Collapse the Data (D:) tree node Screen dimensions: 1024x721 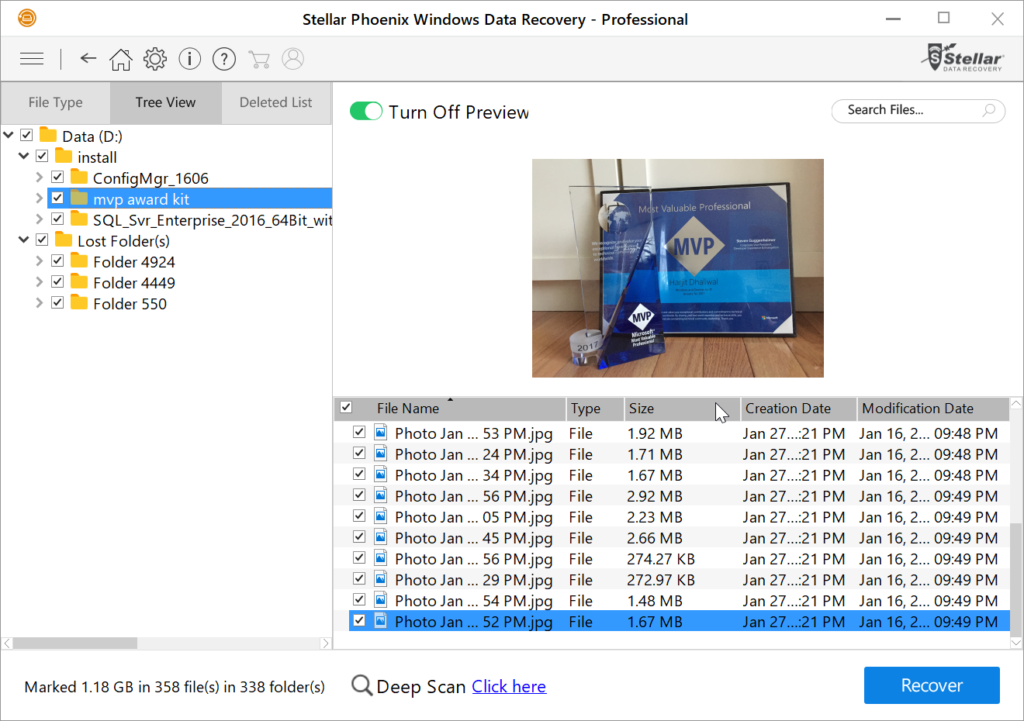point(8,135)
